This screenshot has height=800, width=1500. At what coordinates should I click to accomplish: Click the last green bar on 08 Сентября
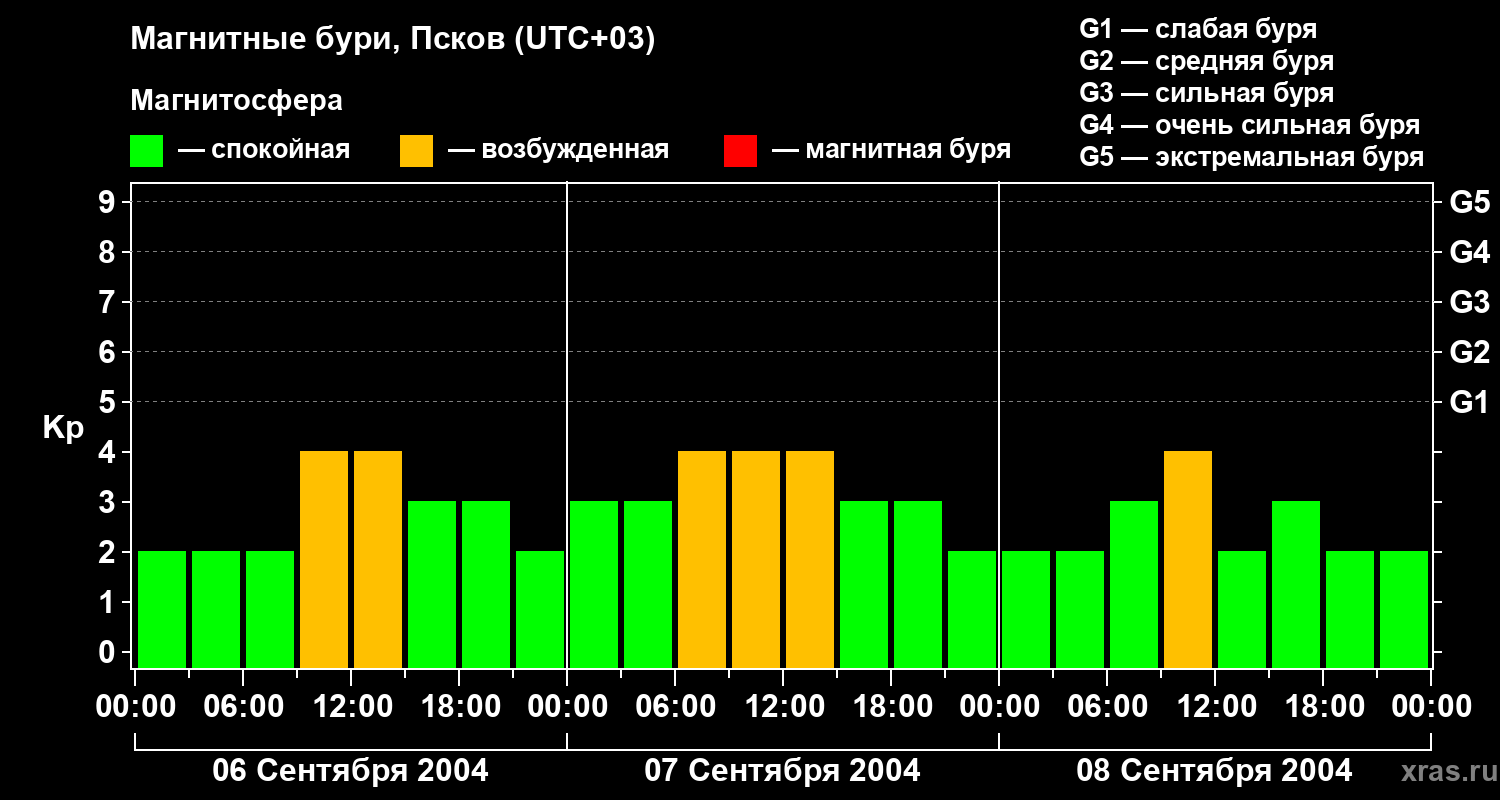tap(1404, 609)
